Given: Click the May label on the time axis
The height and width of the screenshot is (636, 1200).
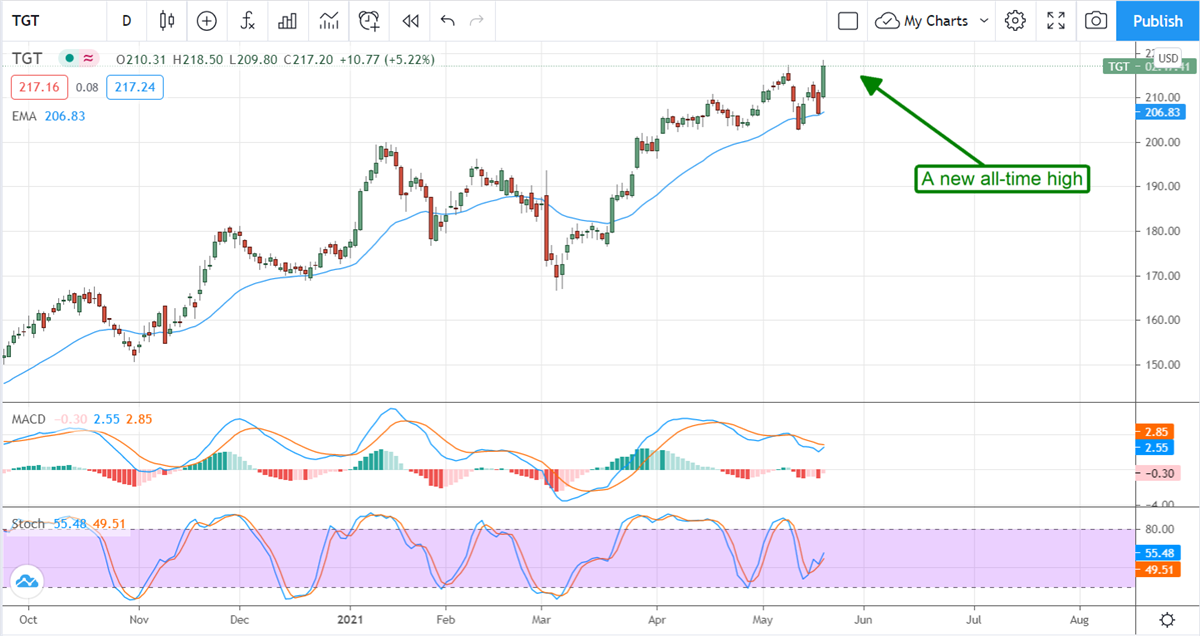Looking at the screenshot, I should click(x=763, y=619).
